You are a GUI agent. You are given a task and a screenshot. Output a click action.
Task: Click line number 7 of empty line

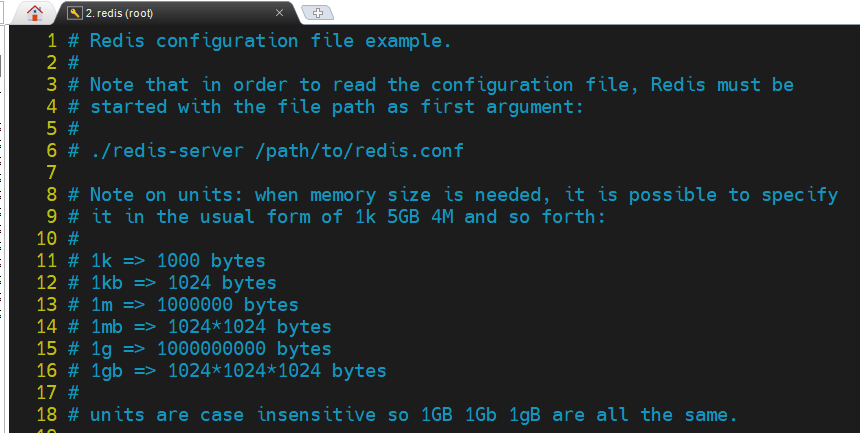coord(52,173)
